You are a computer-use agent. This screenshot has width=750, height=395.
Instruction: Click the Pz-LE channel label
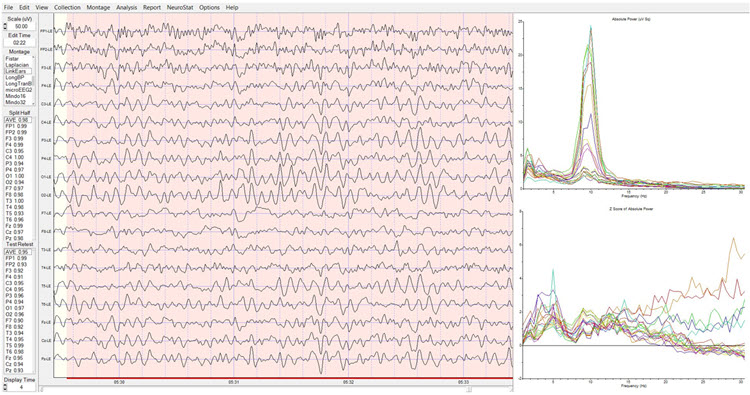click(x=46, y=359)
